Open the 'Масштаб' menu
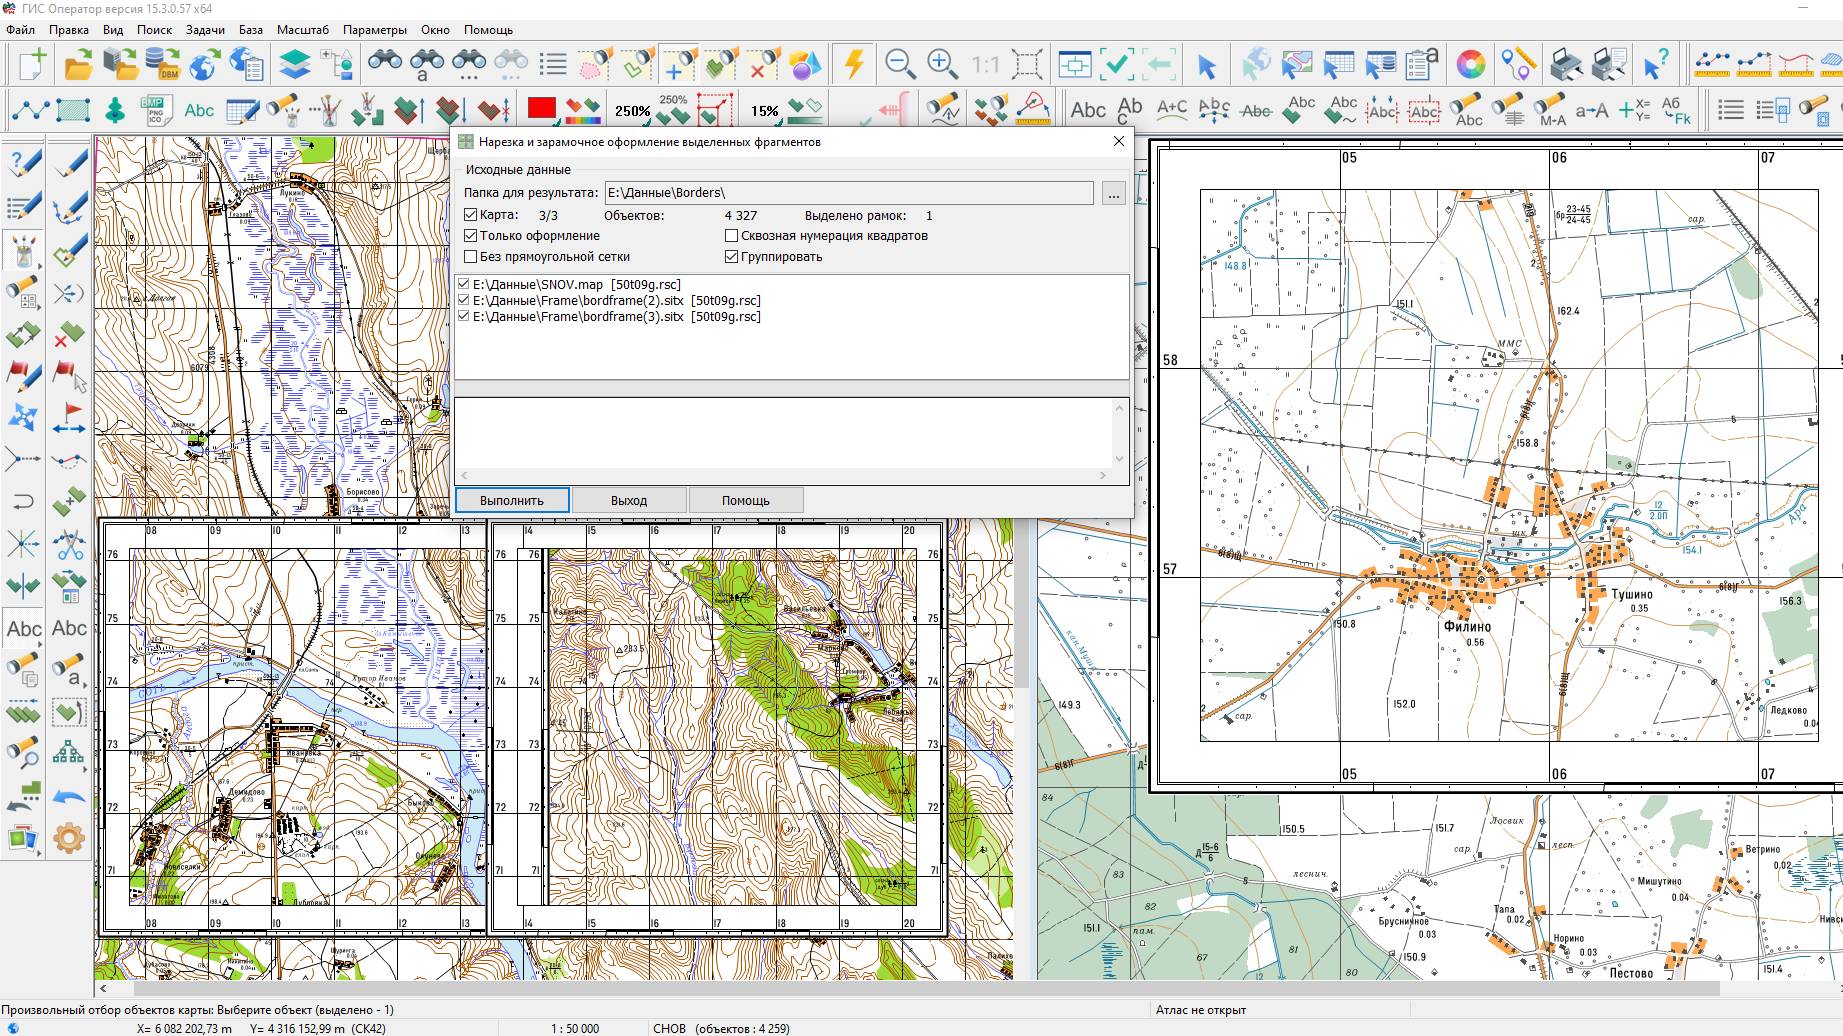Screen dimensions: 1843x1036 pyautogui.click(x=302, y=30)
